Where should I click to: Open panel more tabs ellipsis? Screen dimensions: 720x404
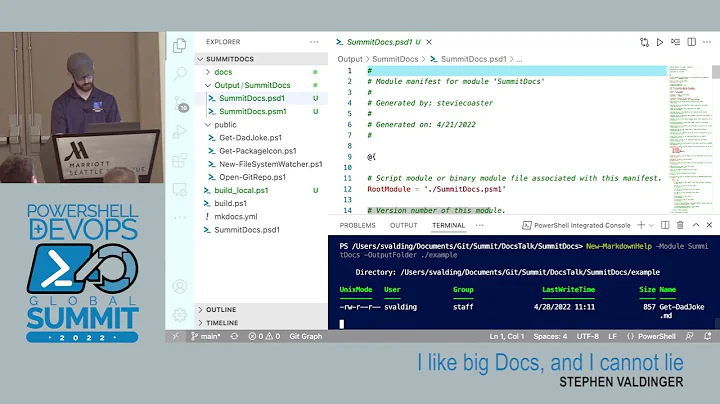pos(480,225)
